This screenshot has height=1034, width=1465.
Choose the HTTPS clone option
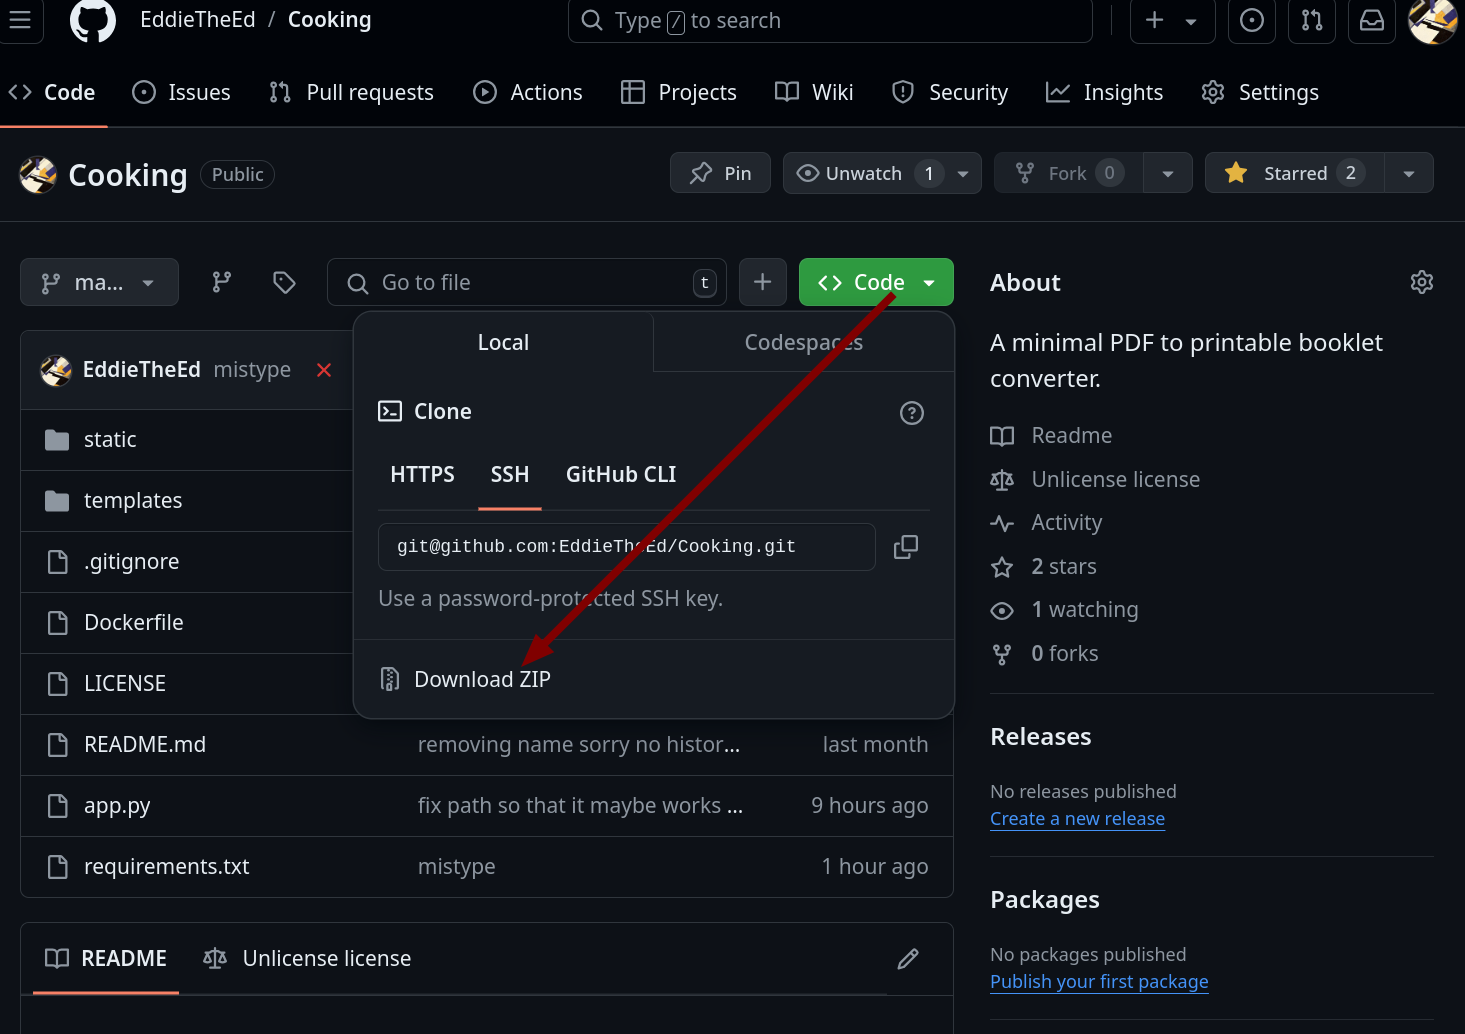pos(422,474)
